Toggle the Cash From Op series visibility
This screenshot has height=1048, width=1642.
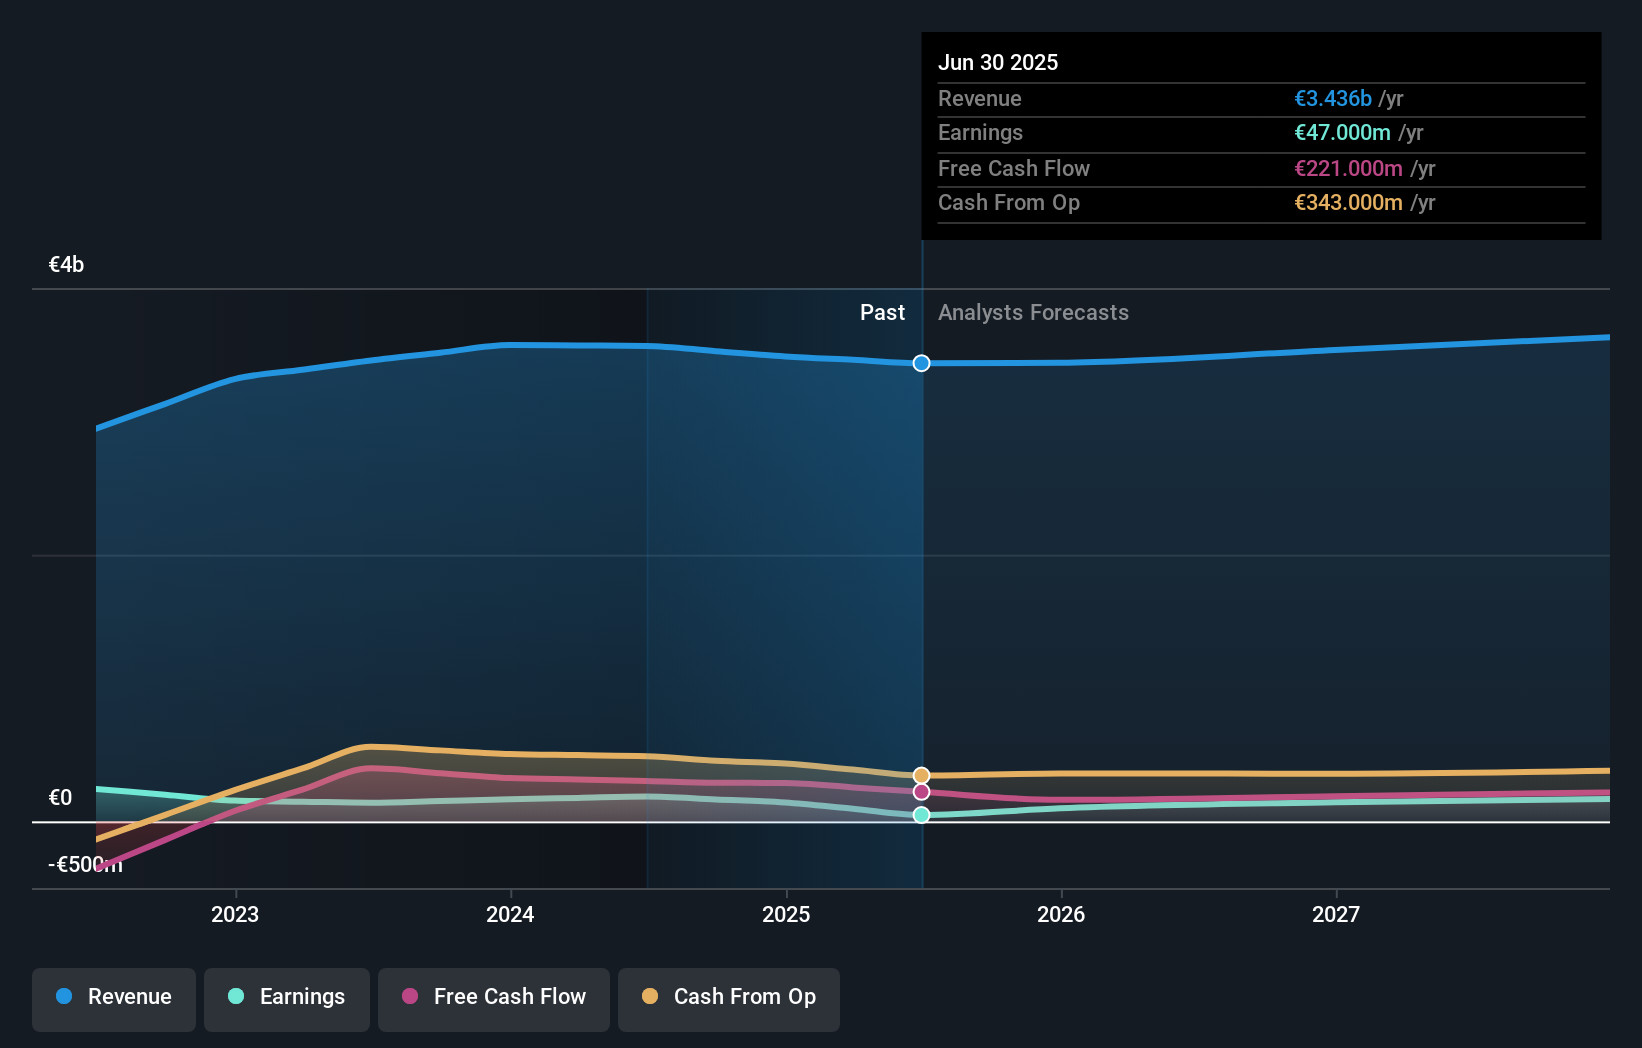(x=729, y=999)
